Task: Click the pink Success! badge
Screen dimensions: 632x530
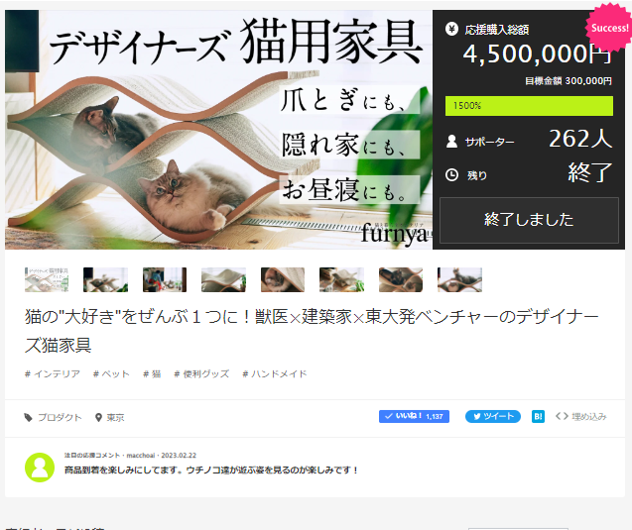Action: [x=609, y=28]
